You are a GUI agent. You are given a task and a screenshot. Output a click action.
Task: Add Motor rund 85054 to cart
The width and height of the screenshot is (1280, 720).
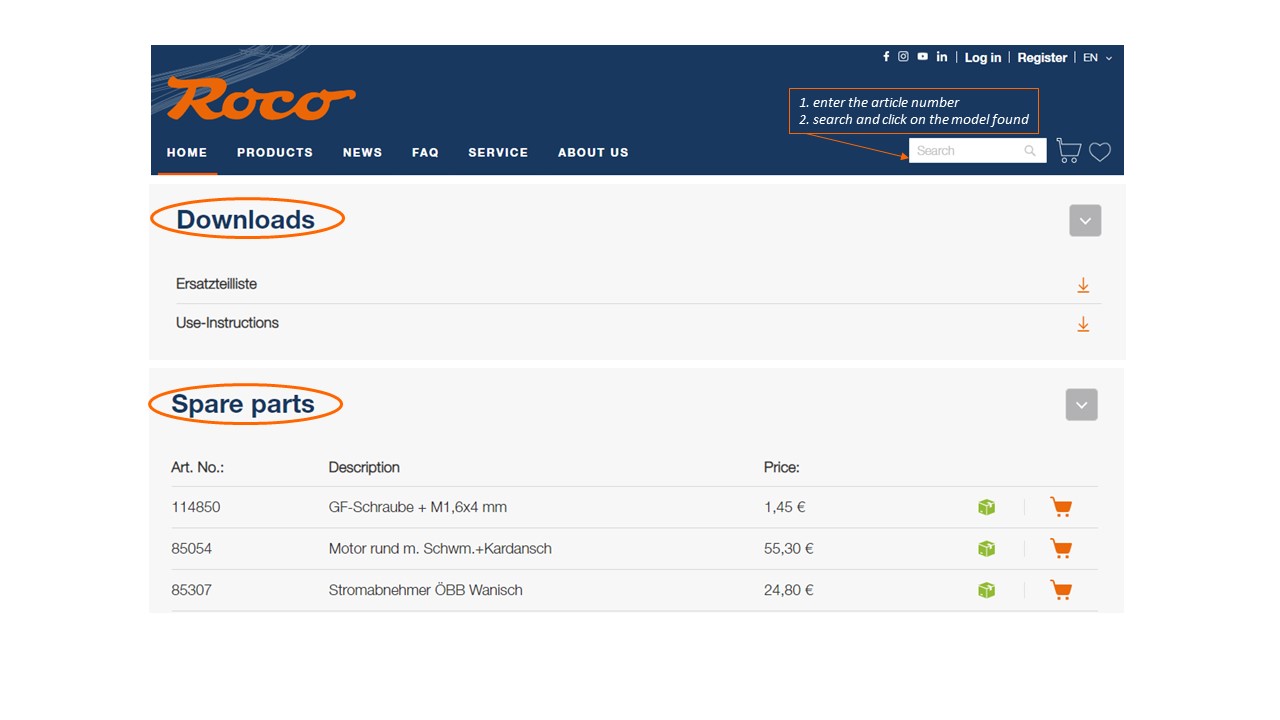(1061, 548)
